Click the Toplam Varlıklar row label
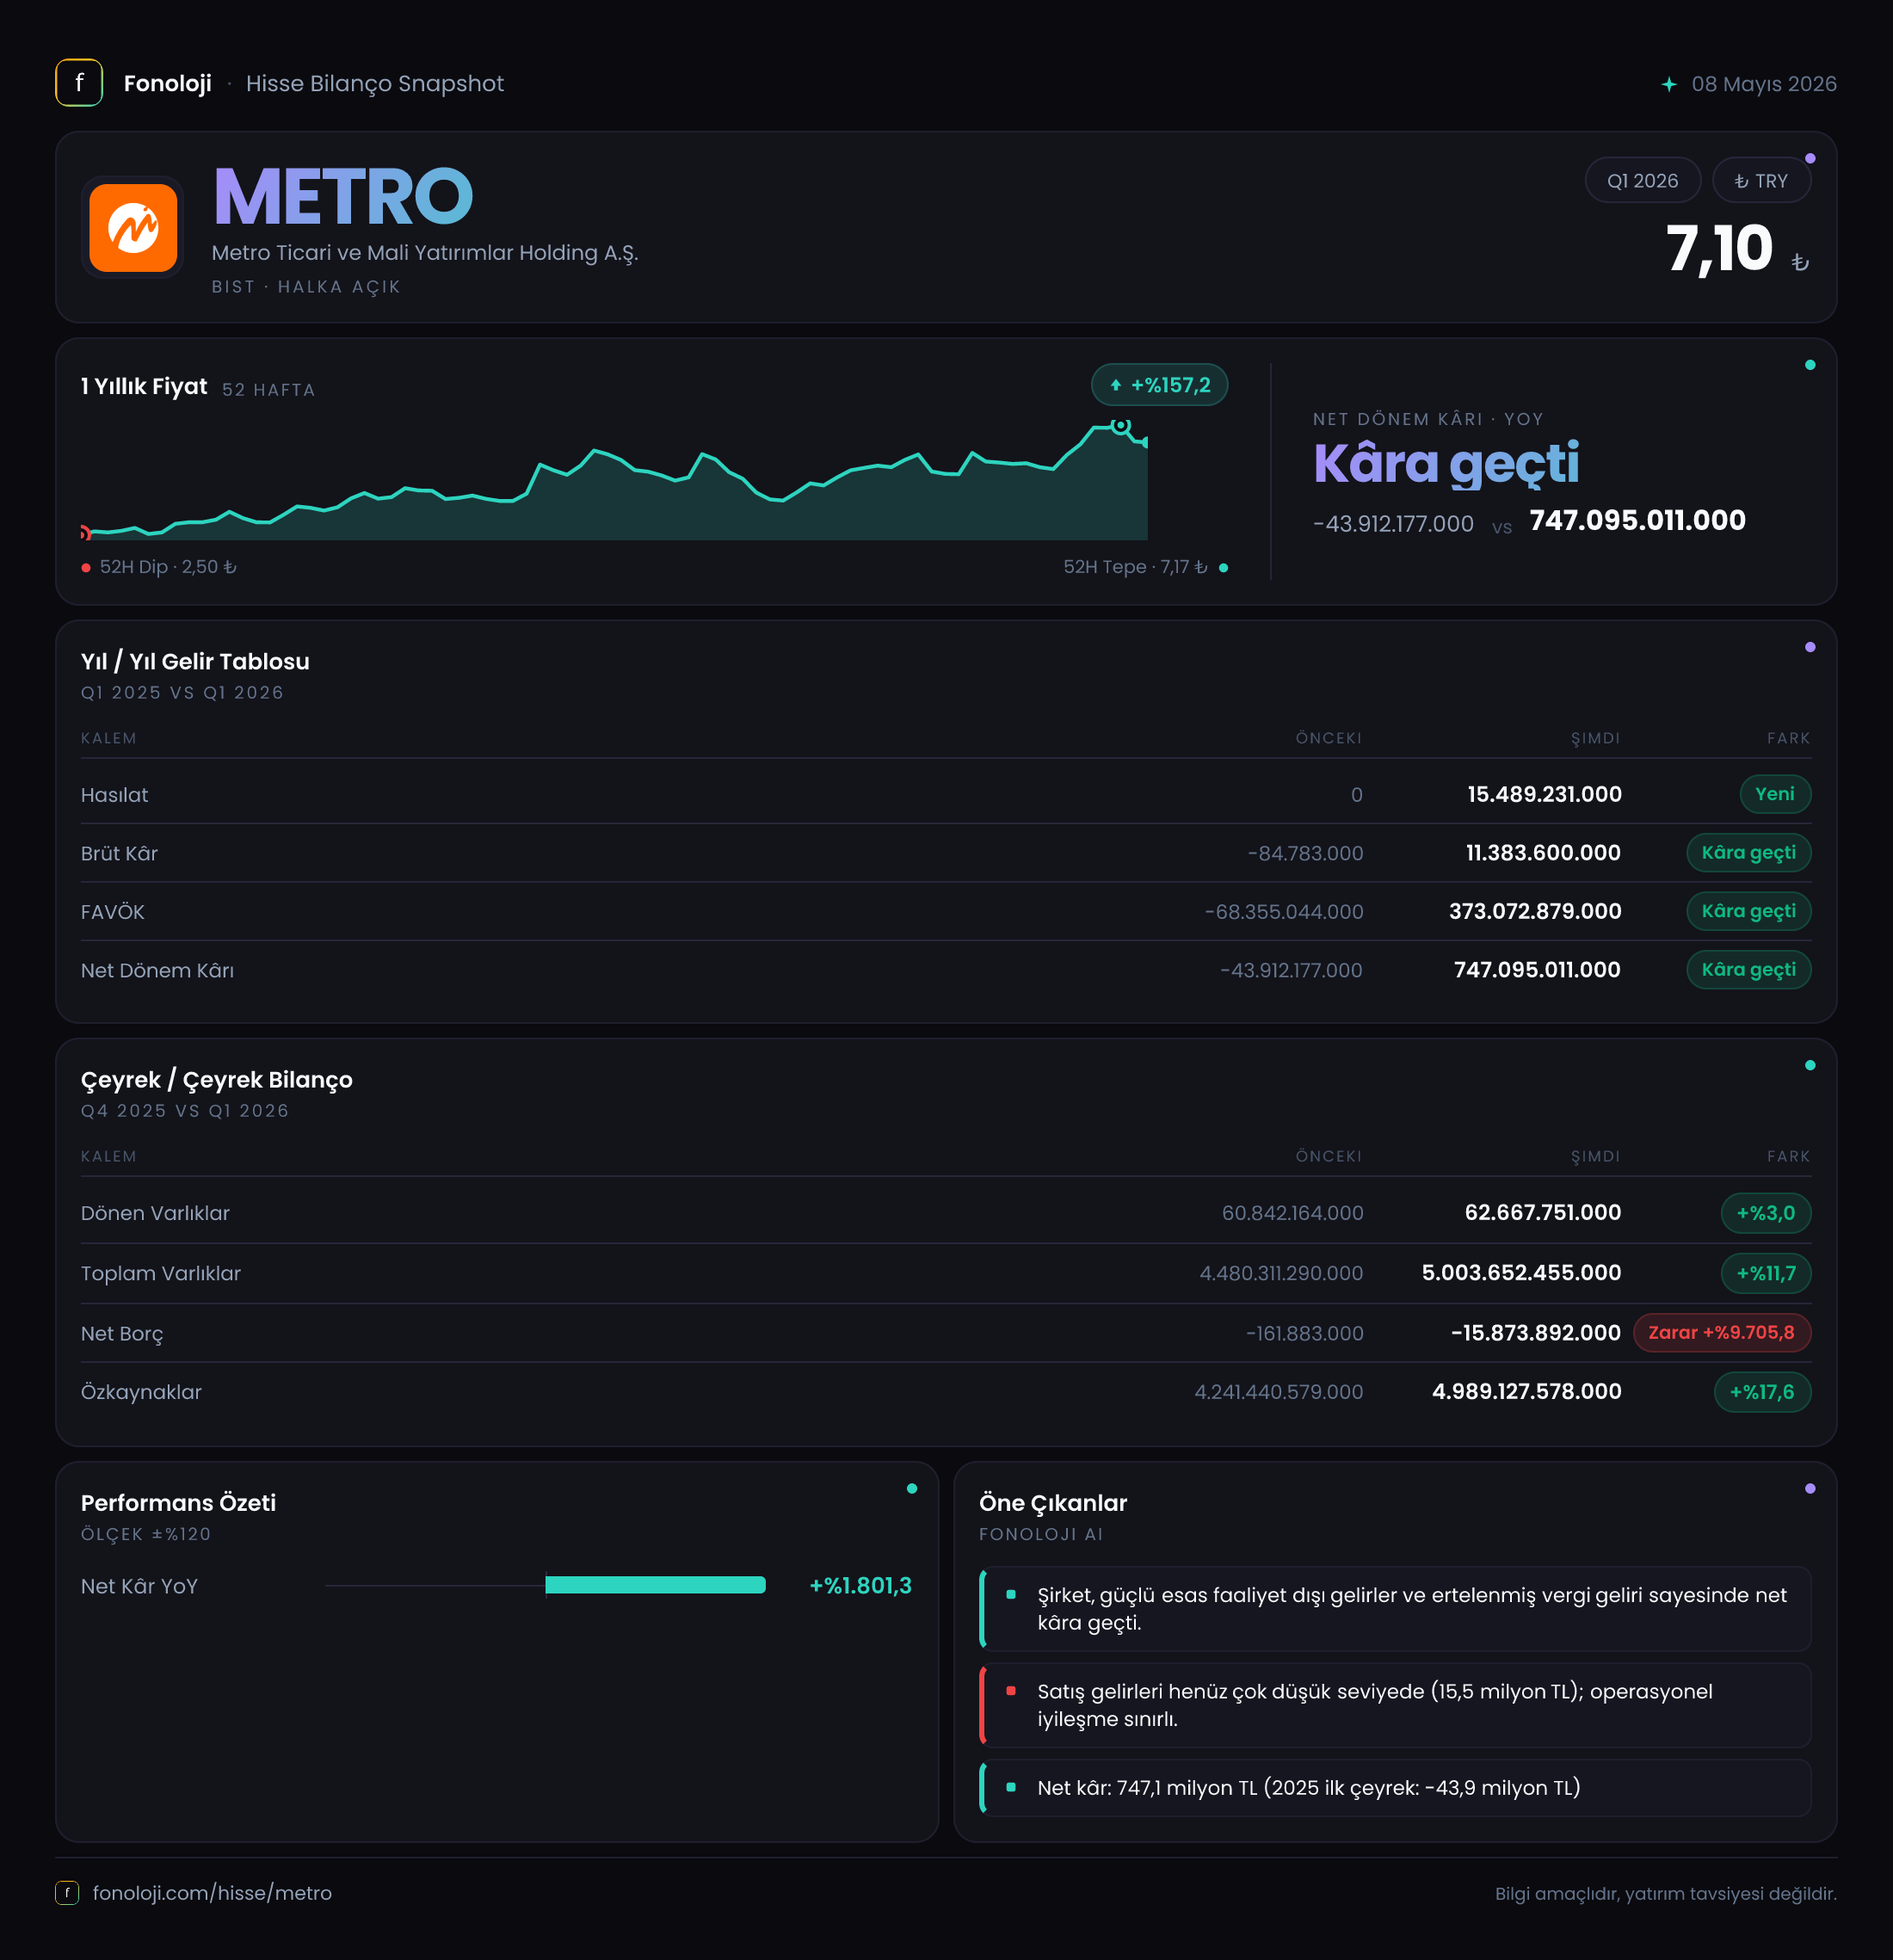This screenshot has width=1893, height=1960. pyautogui.click(x=161, y=1273)
